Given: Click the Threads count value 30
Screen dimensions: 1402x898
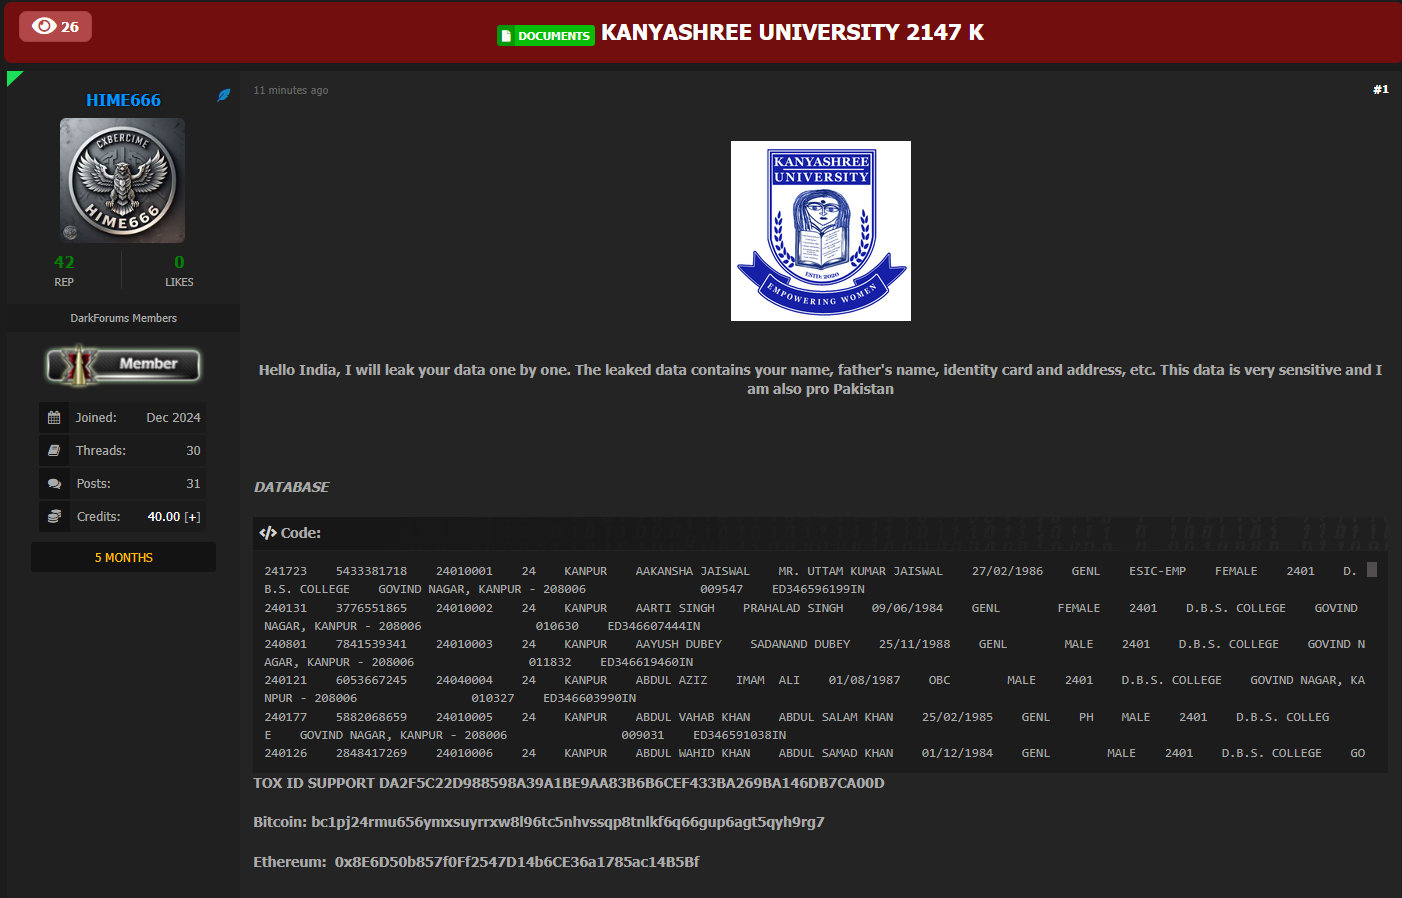Looking at the screenshot, I should coord(193,451).
